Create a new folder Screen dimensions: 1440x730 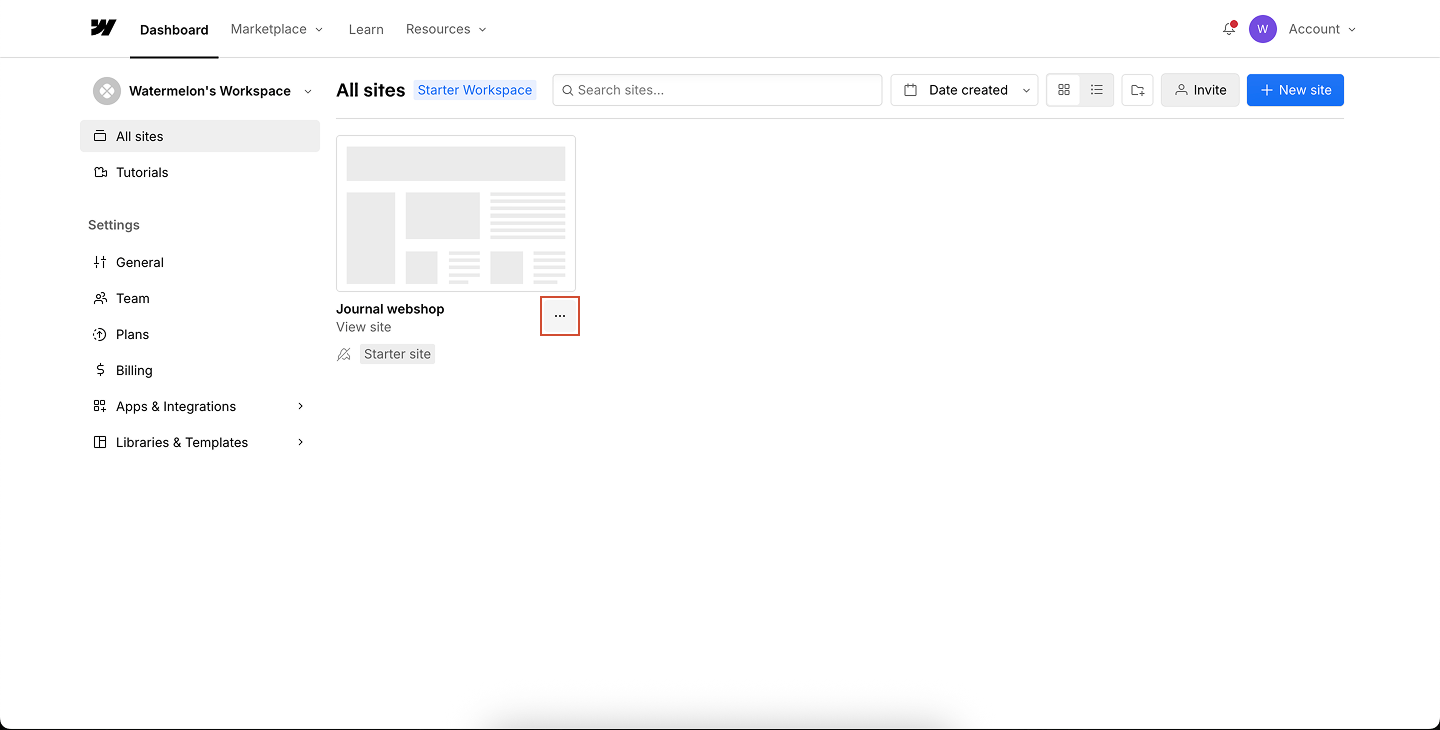1138,90
